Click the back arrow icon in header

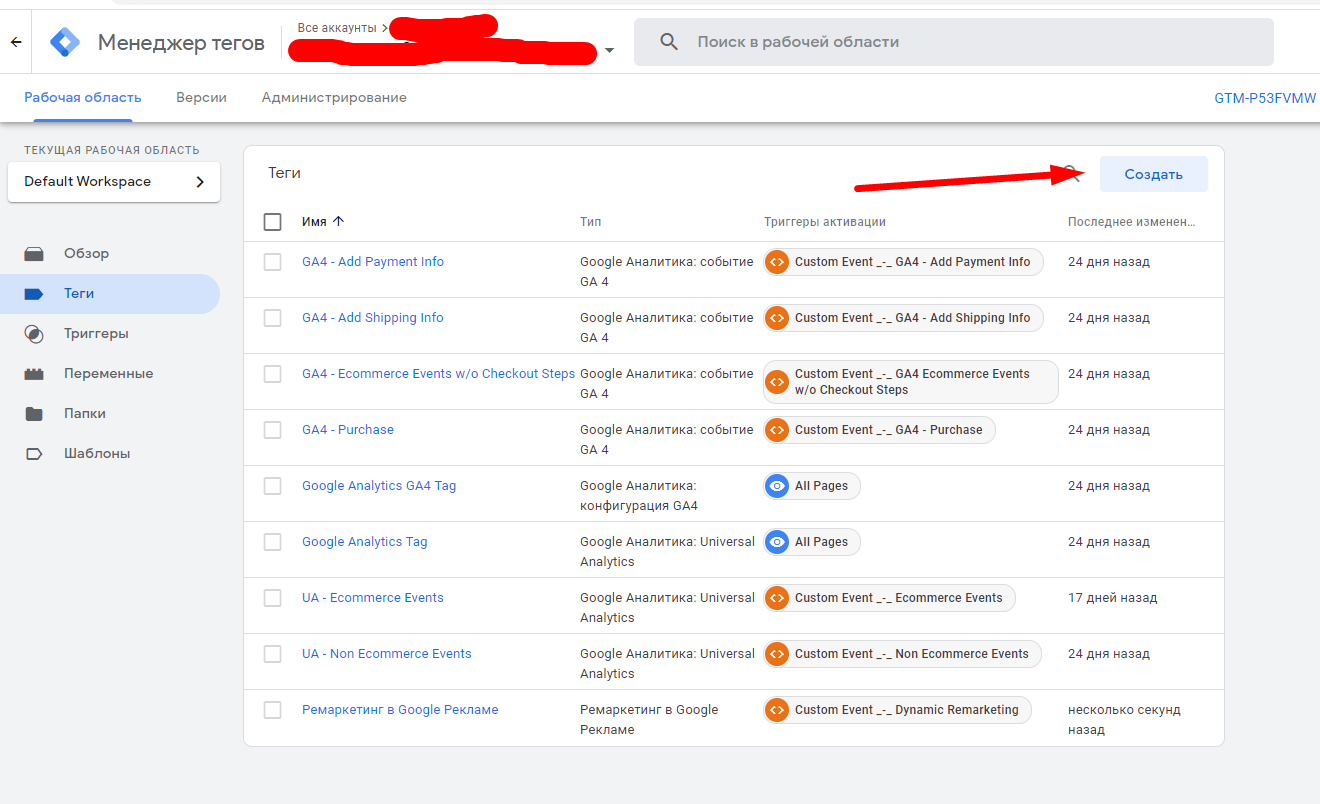pyautogui.click(x=15, y=42)
